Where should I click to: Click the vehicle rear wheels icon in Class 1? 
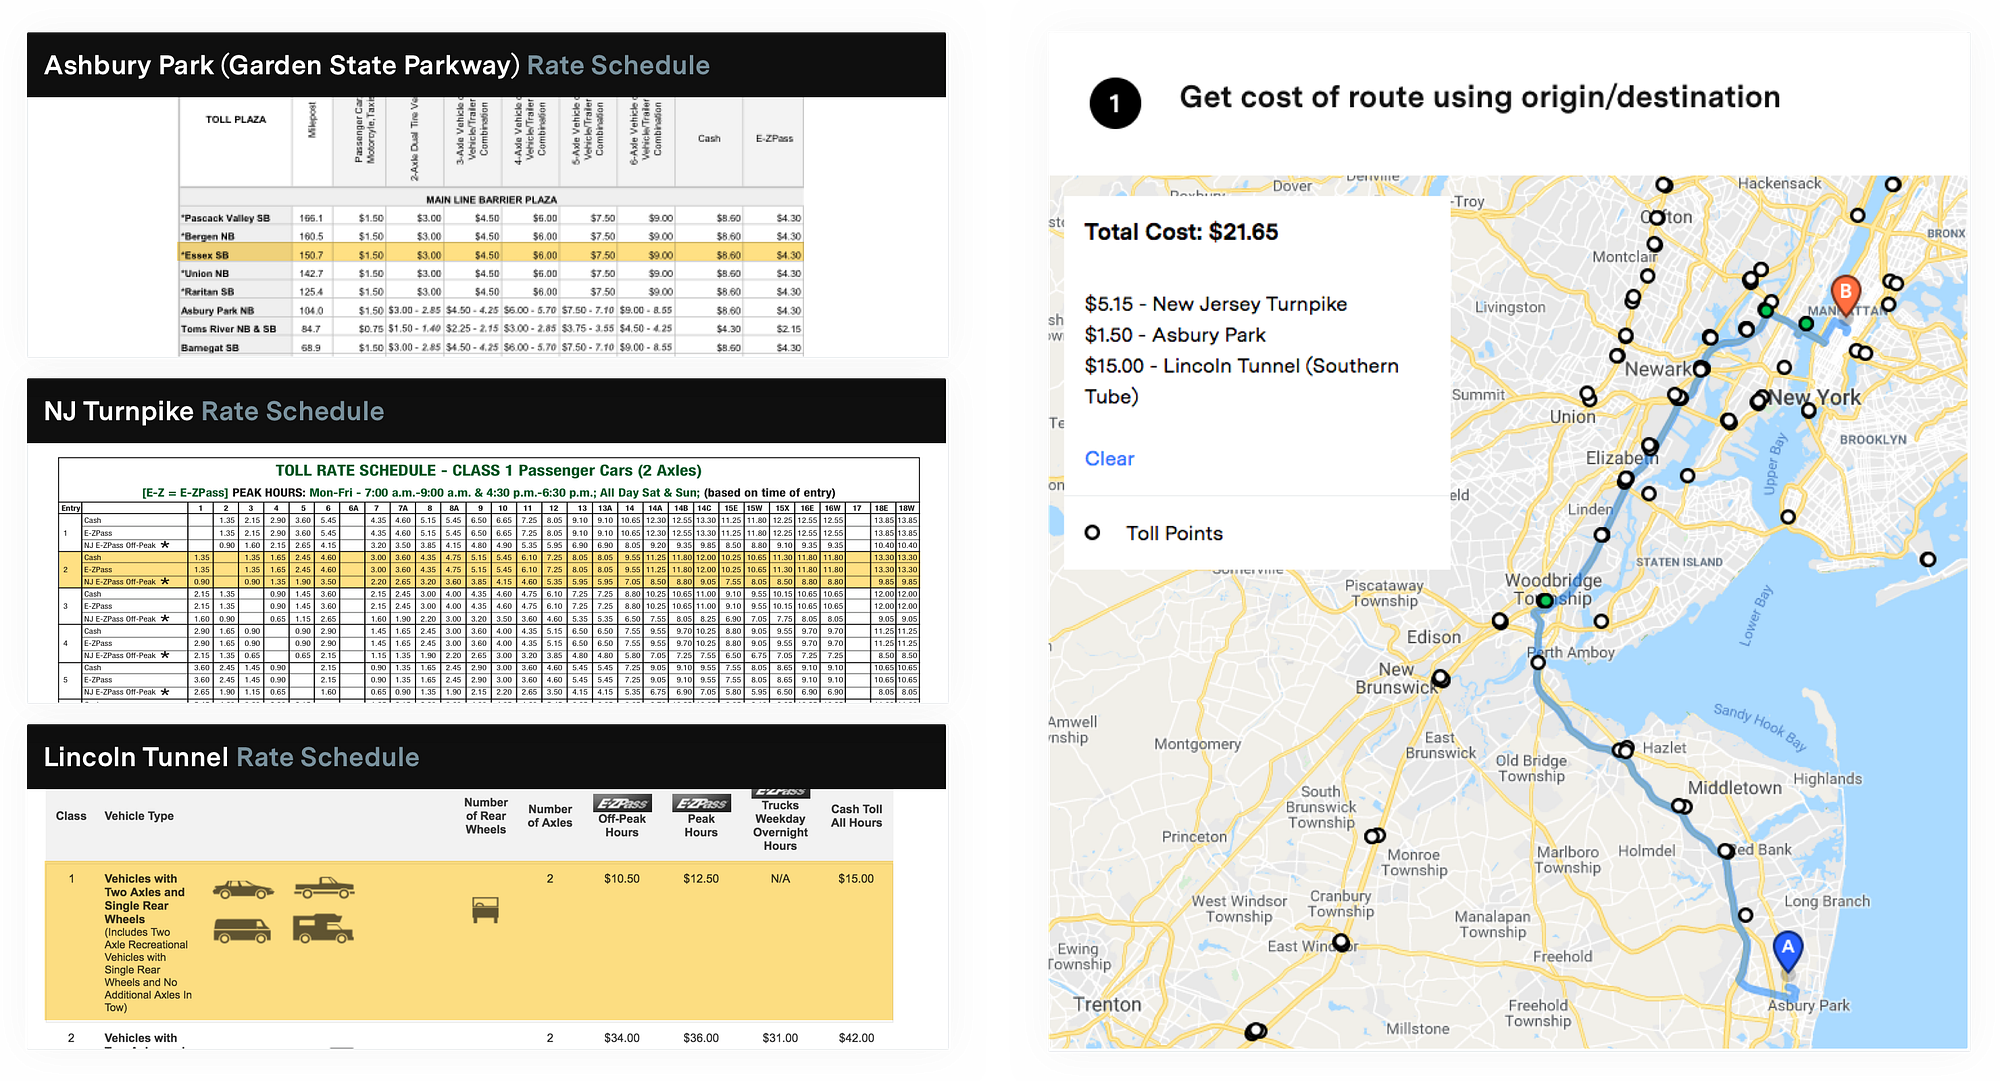pyautogui.click(x=485, y=909)
